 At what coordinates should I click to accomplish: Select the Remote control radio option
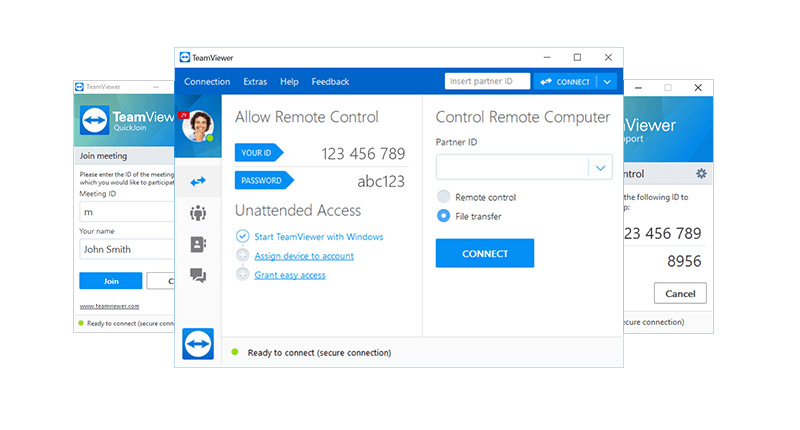click(443, 196)
